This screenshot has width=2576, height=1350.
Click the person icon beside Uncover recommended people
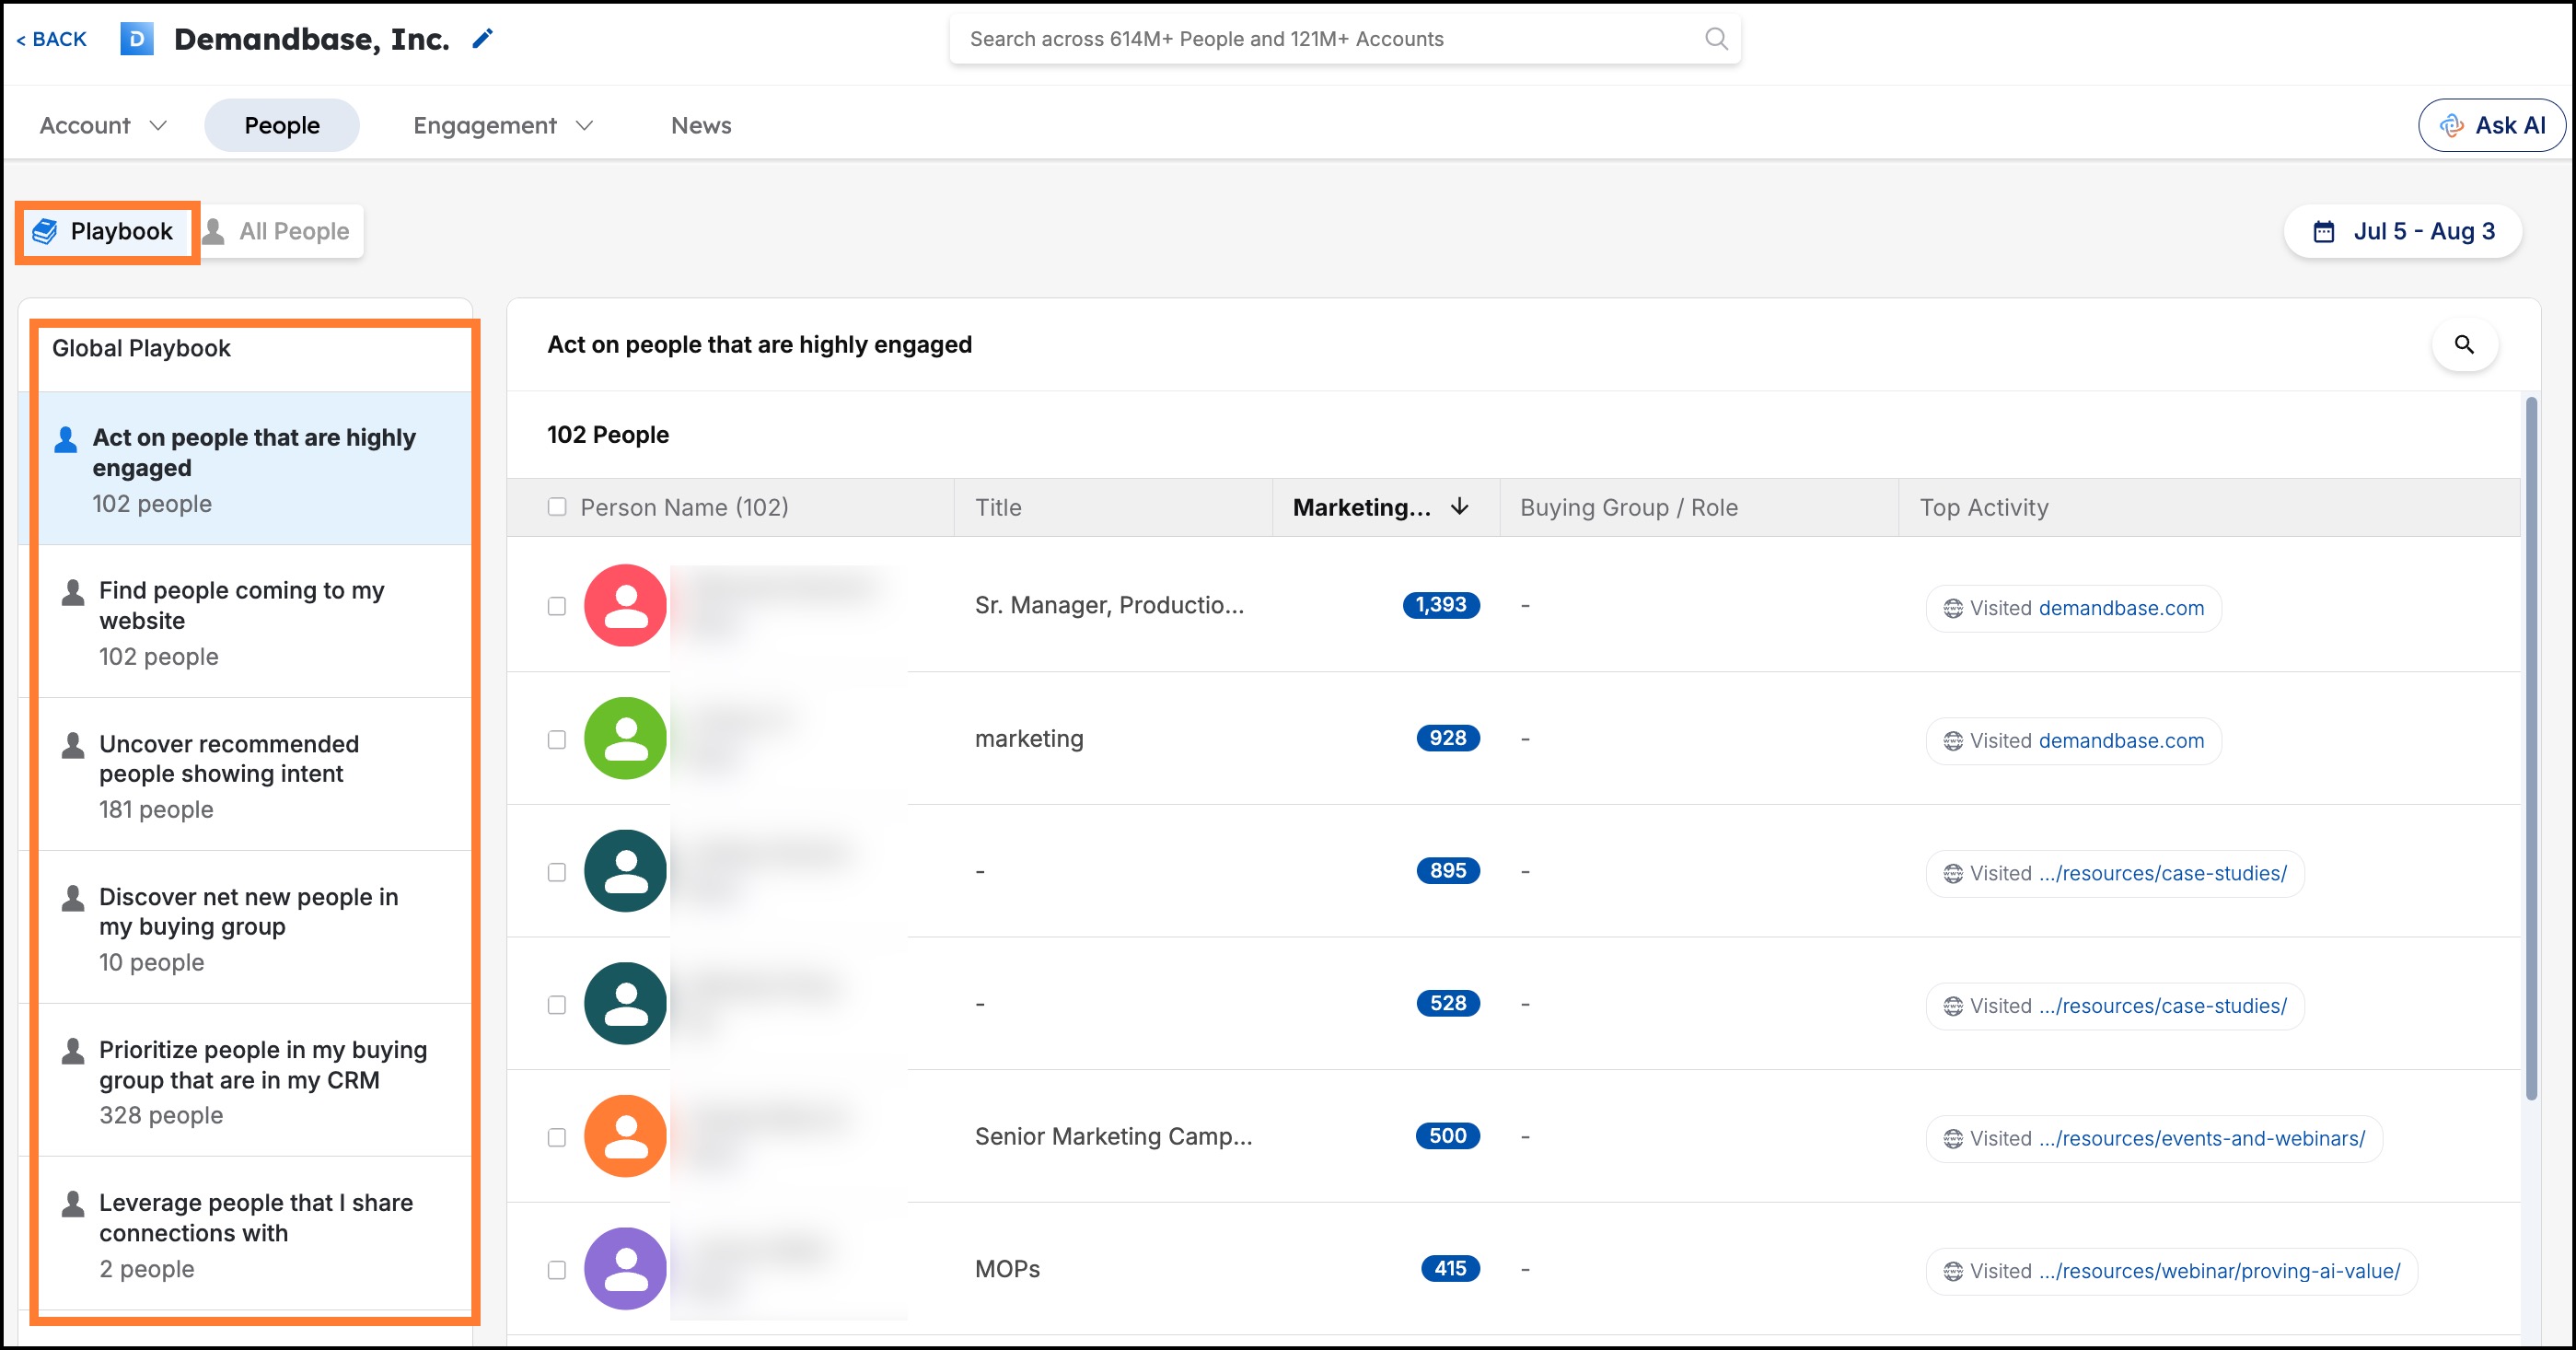coord(73,745)
